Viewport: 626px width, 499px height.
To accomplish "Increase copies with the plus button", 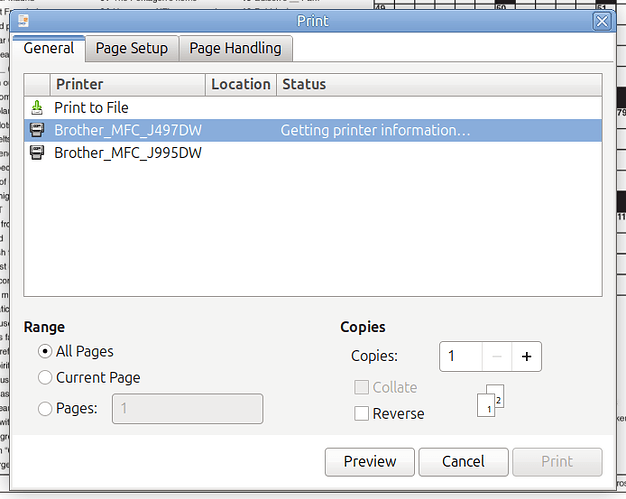I will (525, 356).
